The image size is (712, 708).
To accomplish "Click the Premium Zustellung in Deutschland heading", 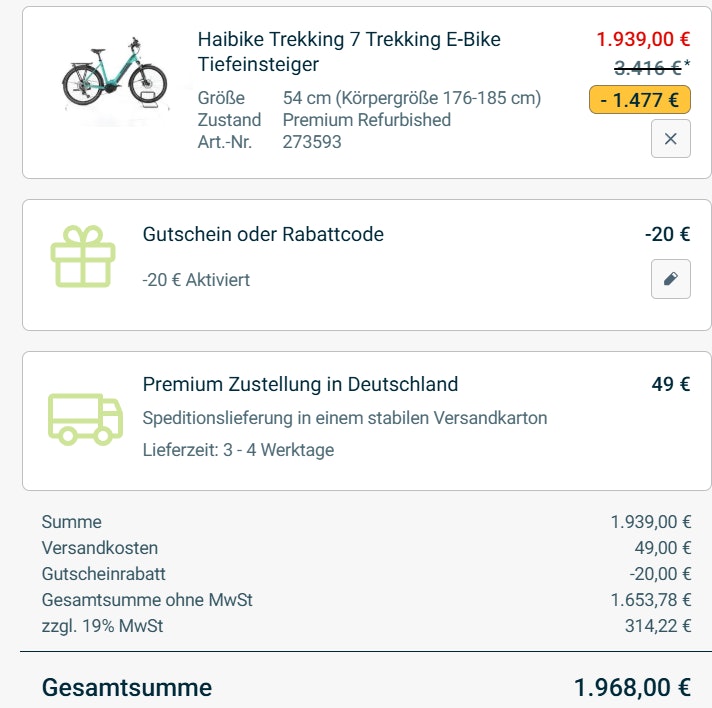I will 300,384.
